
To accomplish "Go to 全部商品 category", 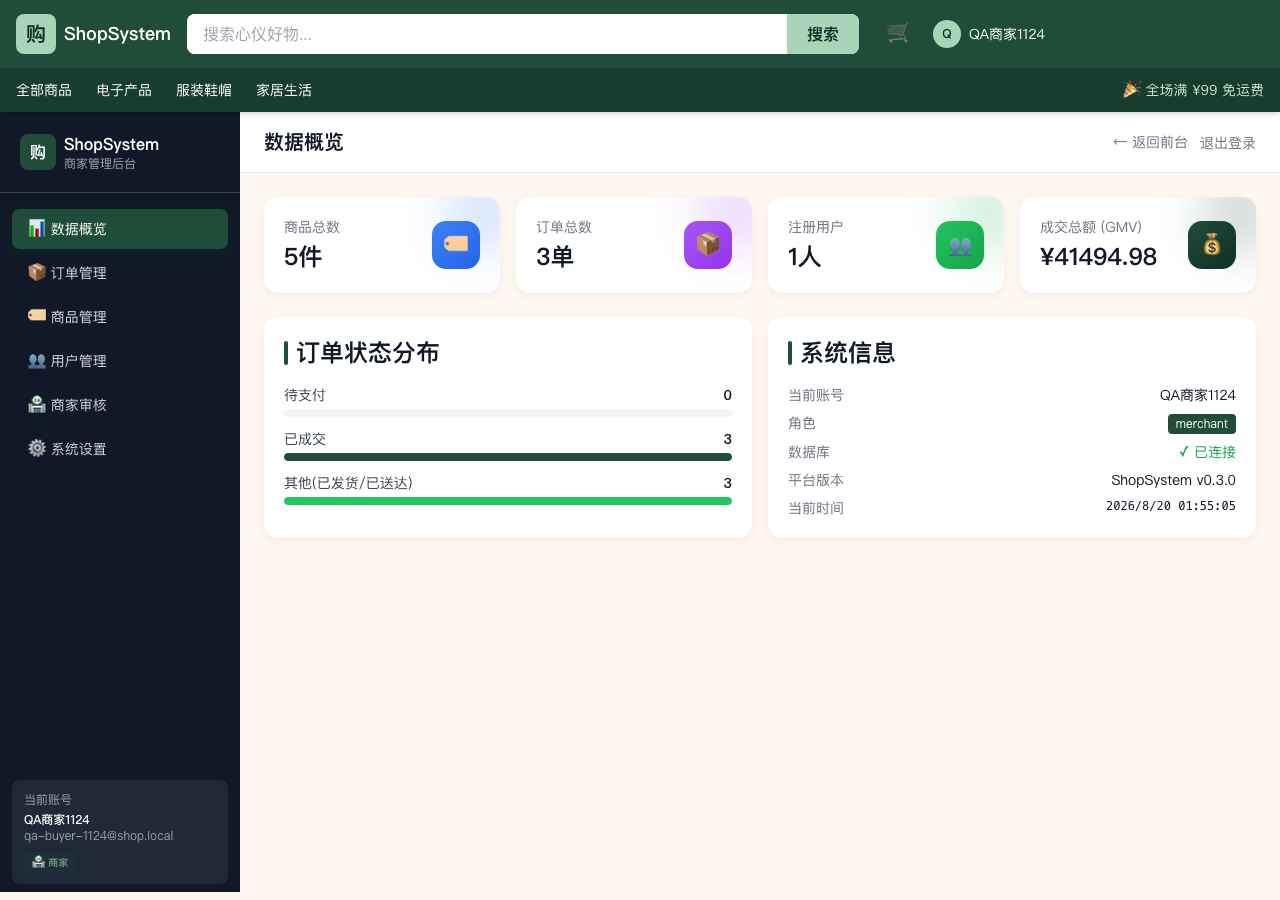I will 44,90.
